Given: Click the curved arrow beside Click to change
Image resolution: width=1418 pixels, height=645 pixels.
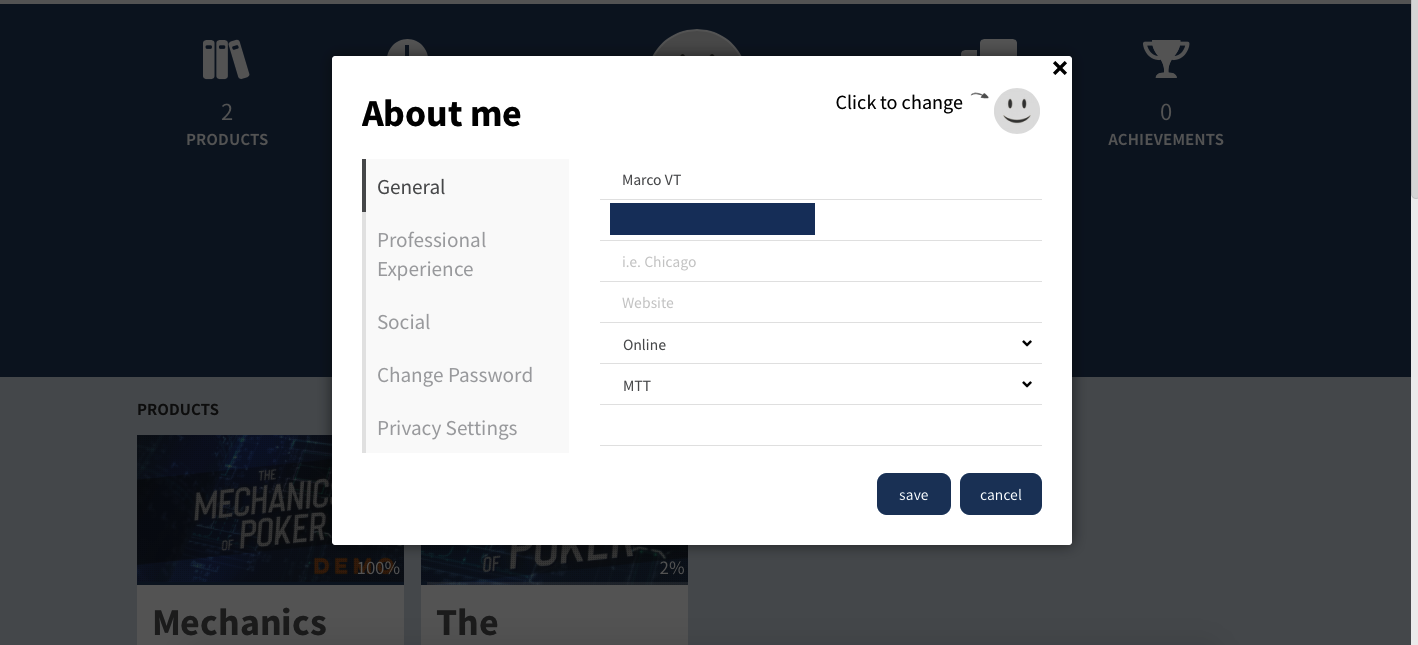Looking at the screenshot, I should [979, 97].
